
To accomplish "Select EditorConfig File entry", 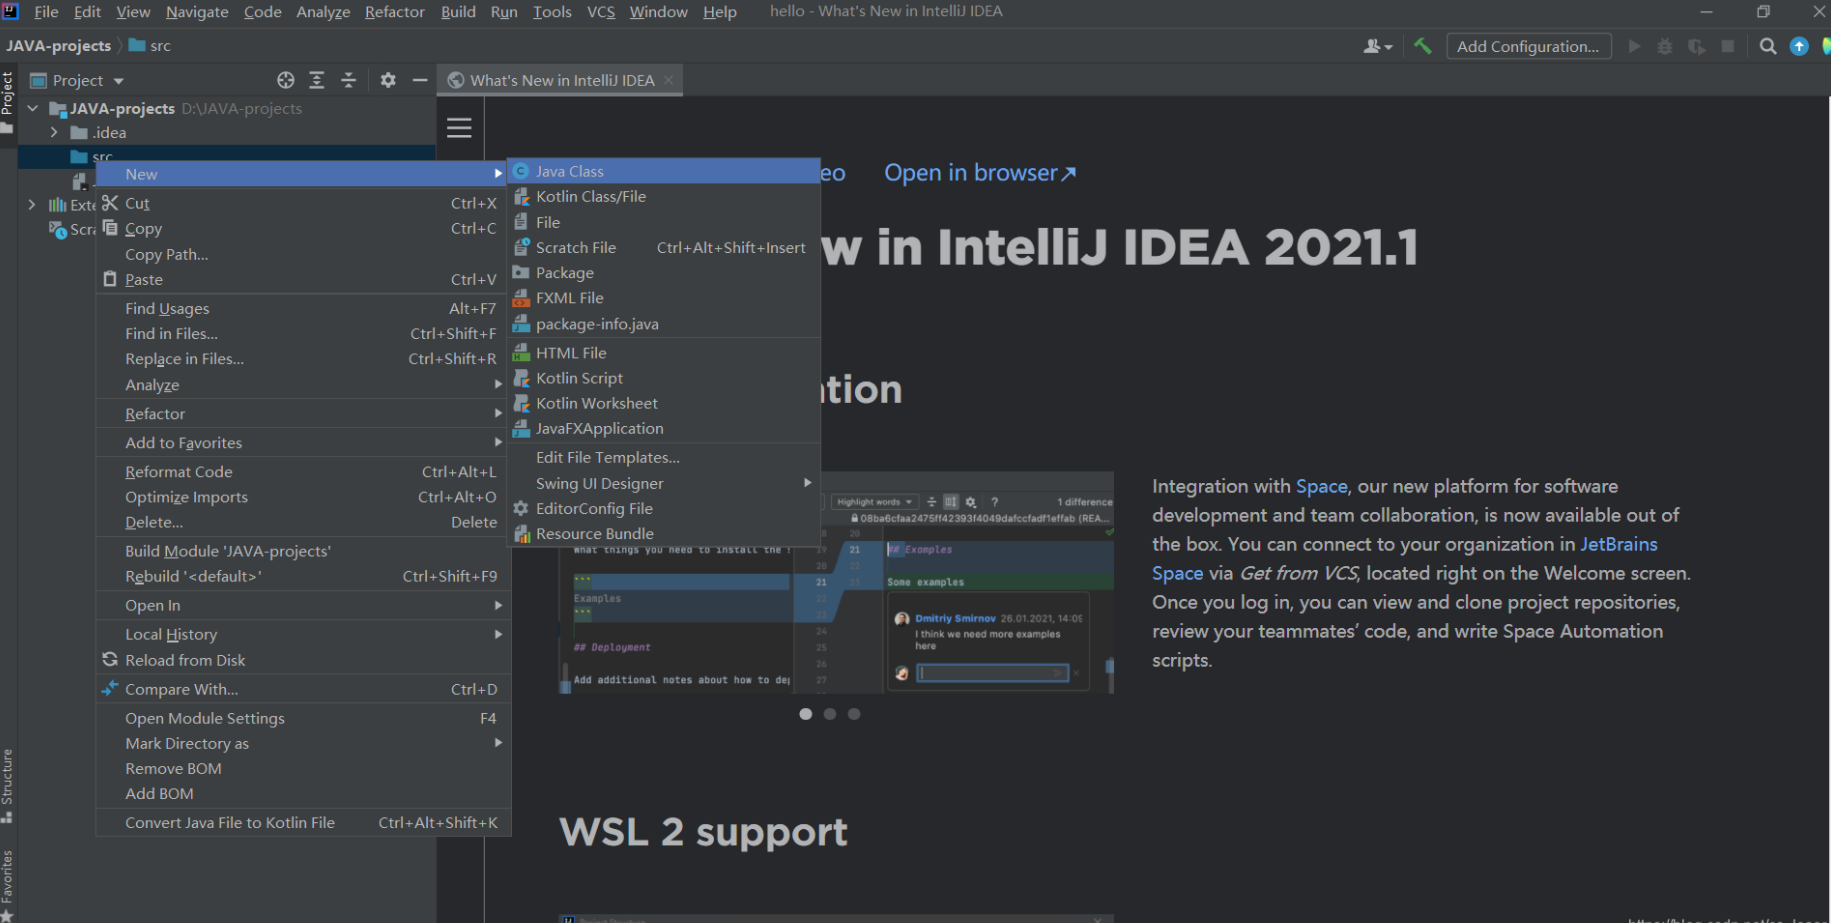I will [664, 509].
